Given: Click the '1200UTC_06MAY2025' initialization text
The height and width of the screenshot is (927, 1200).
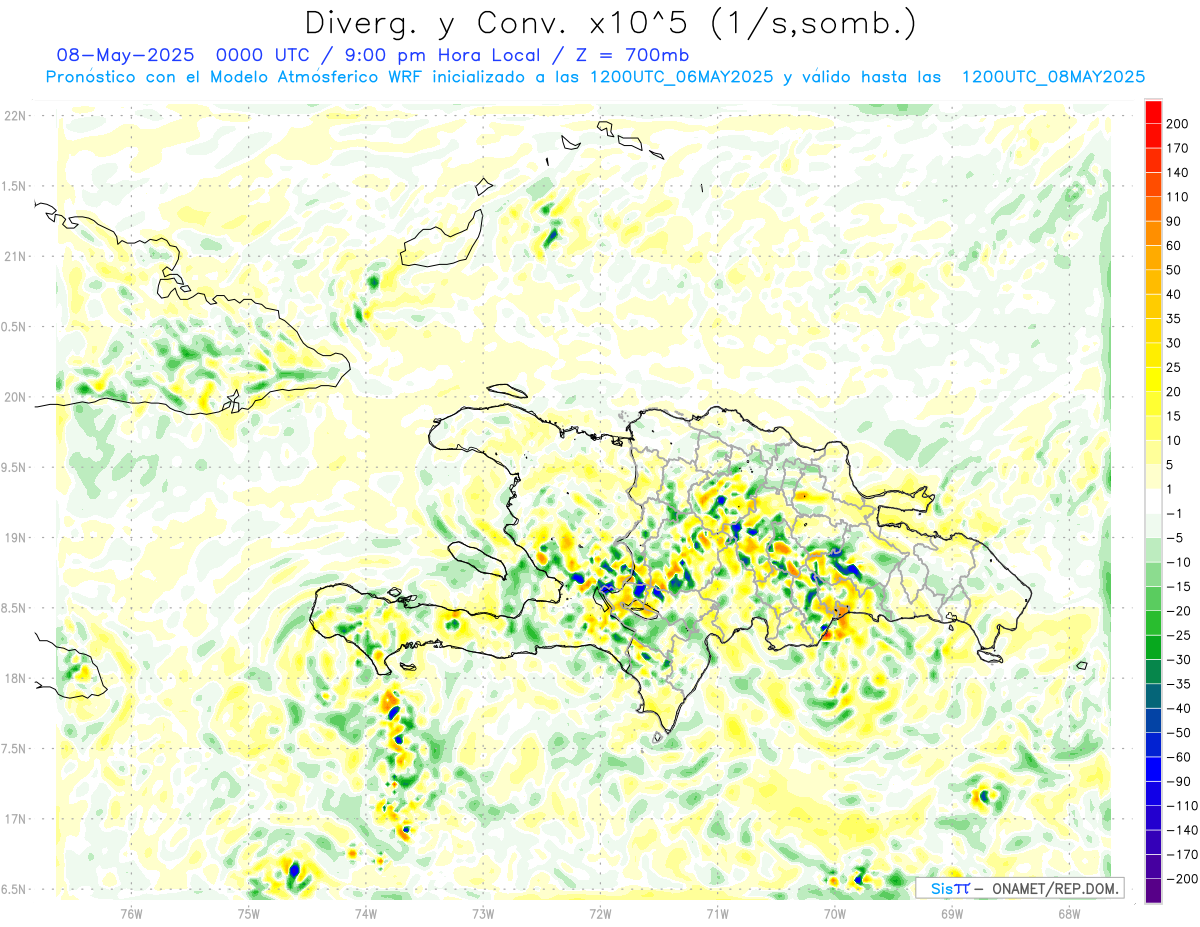Looking at the screenshot, I should [x=682, y=77].
